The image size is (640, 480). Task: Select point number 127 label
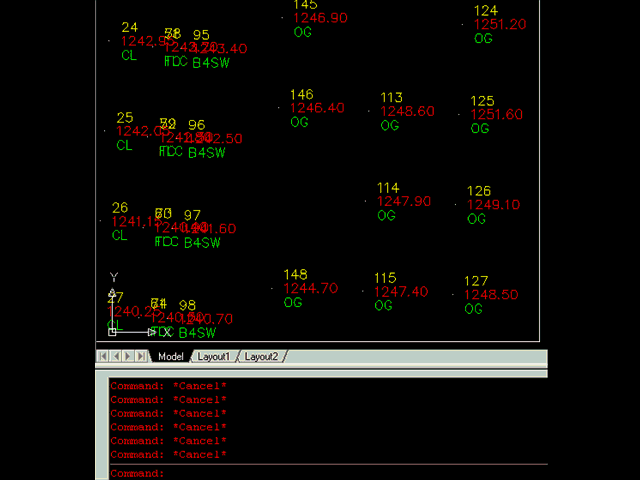pyautogui.click(x=476, y=281)
